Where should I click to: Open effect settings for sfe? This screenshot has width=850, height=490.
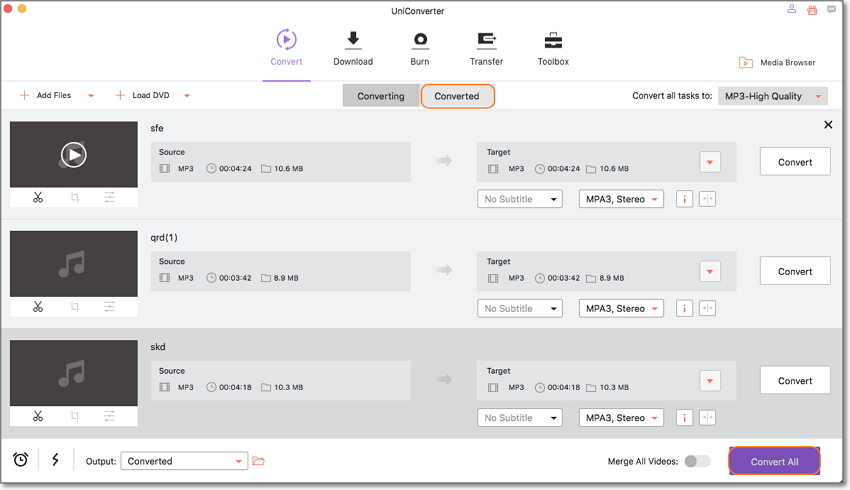(x=110, y=197)
